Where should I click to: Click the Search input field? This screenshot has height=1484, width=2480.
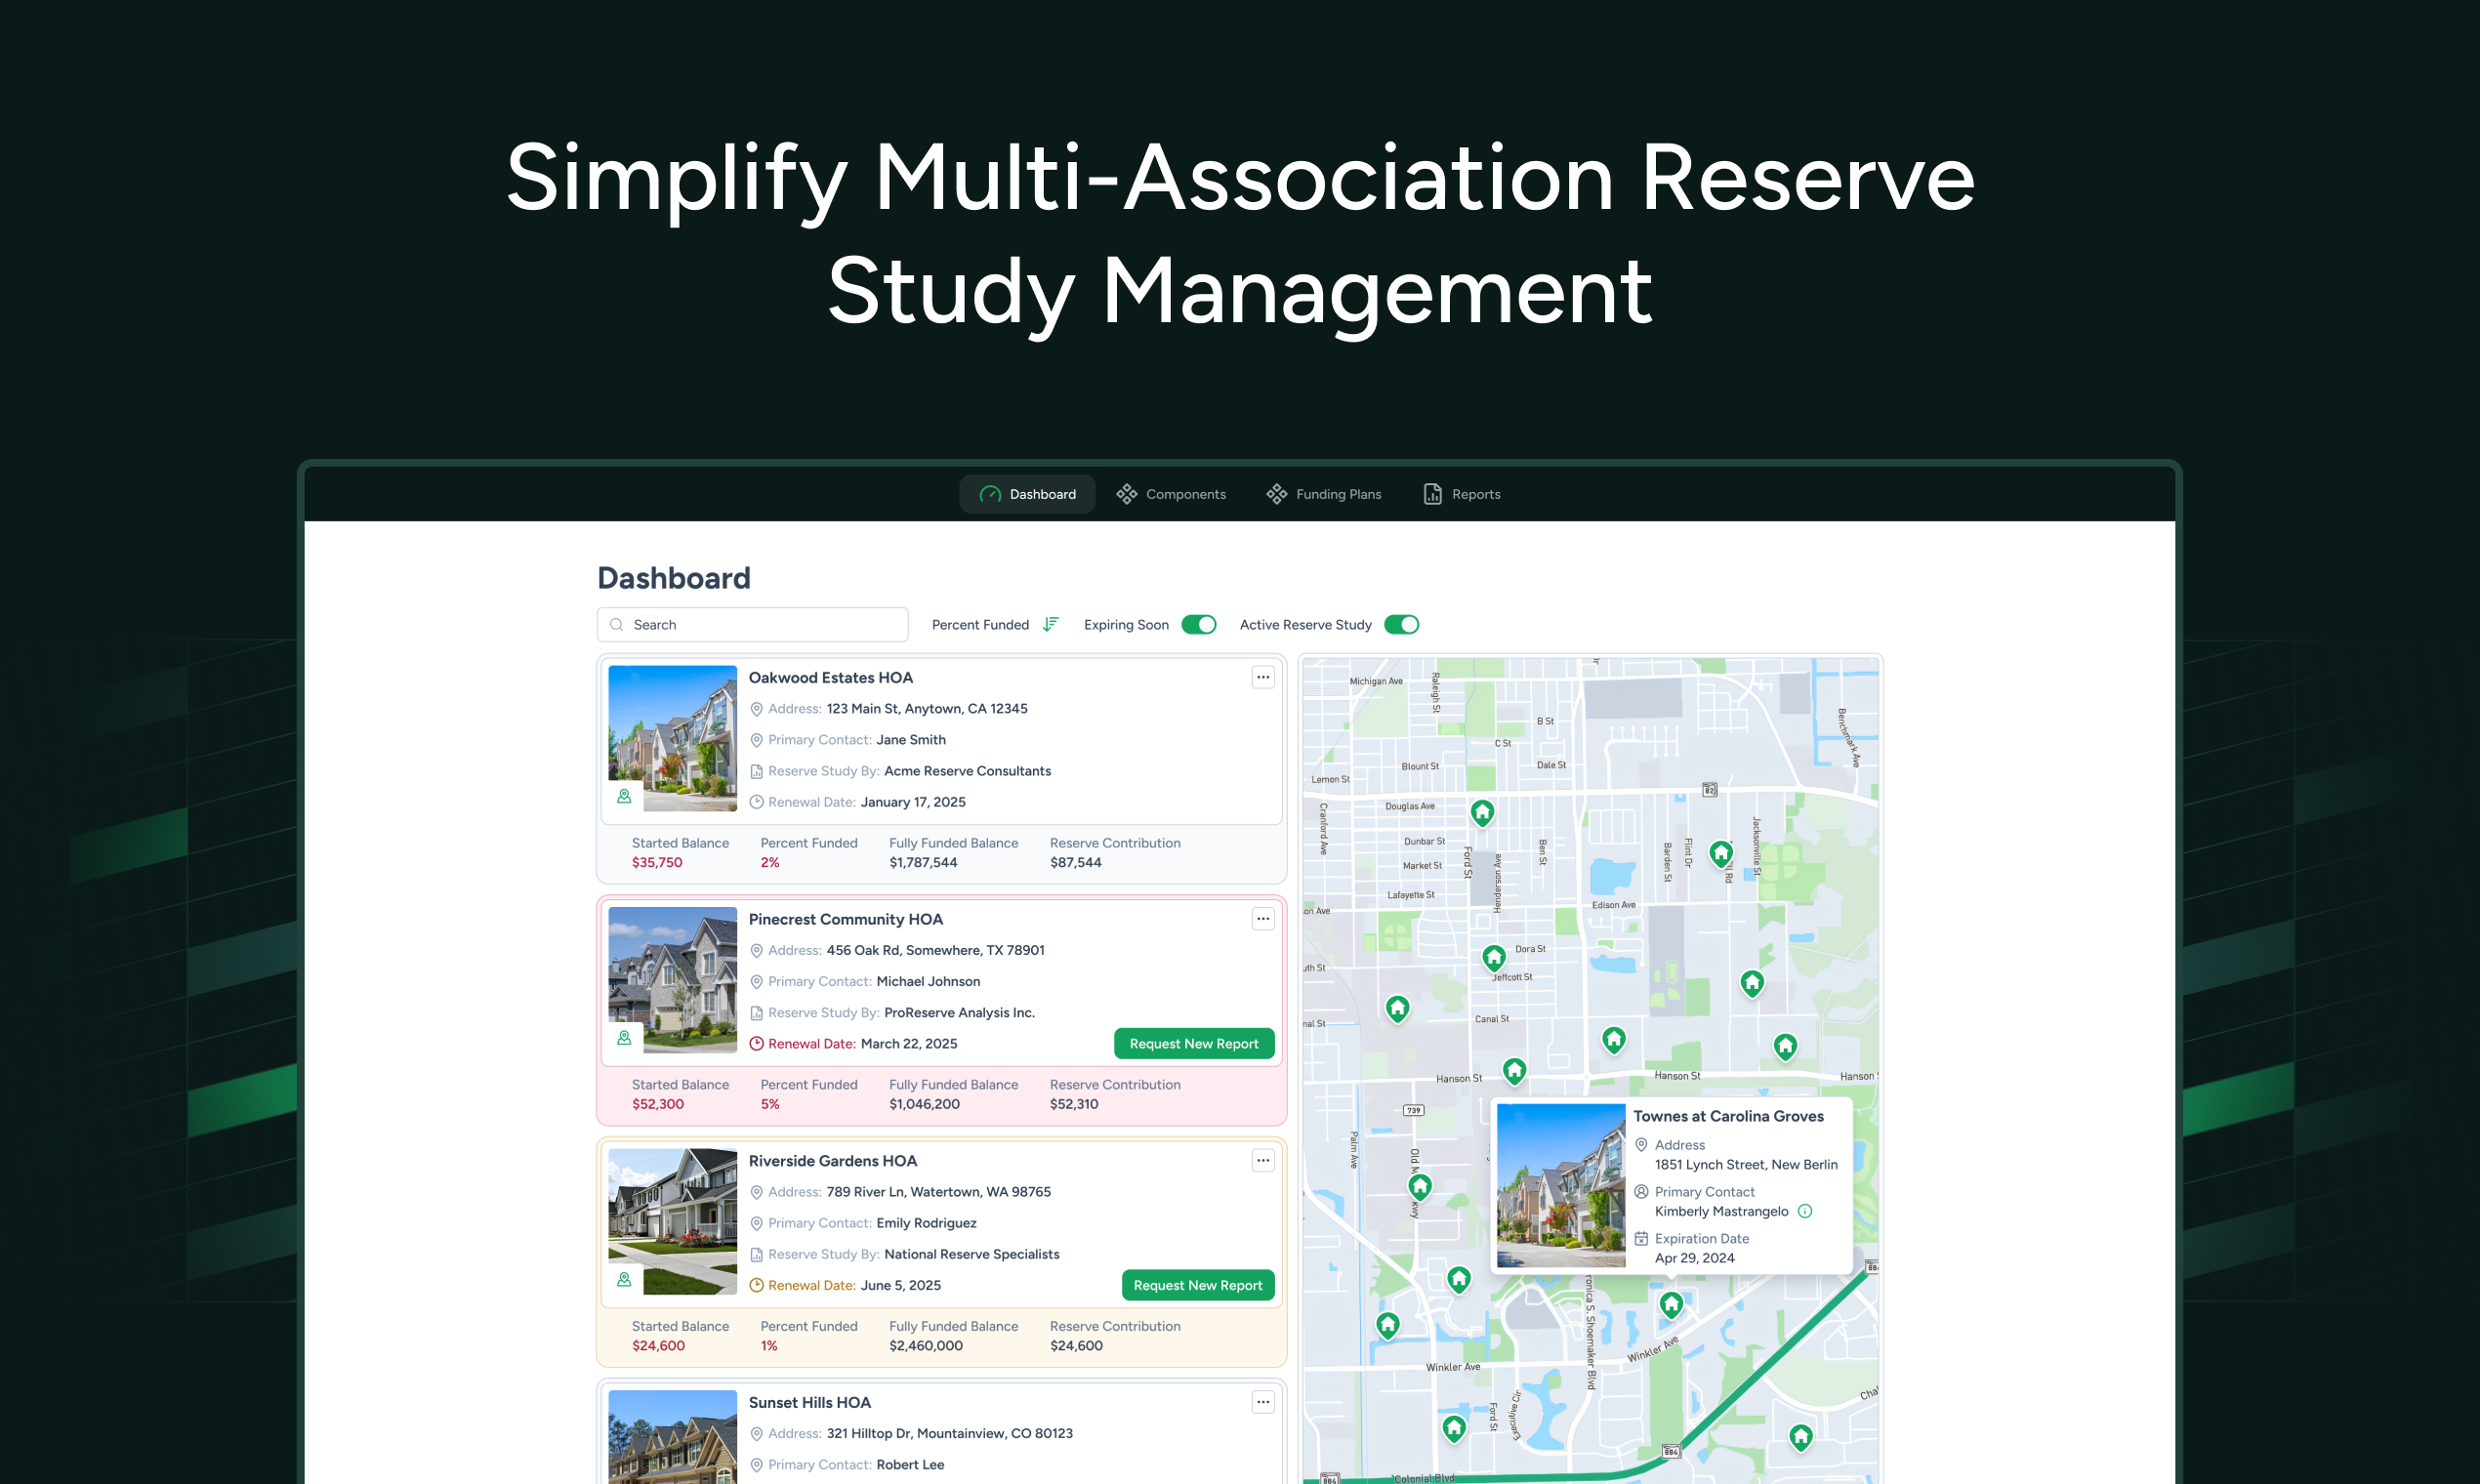point(752,625)
